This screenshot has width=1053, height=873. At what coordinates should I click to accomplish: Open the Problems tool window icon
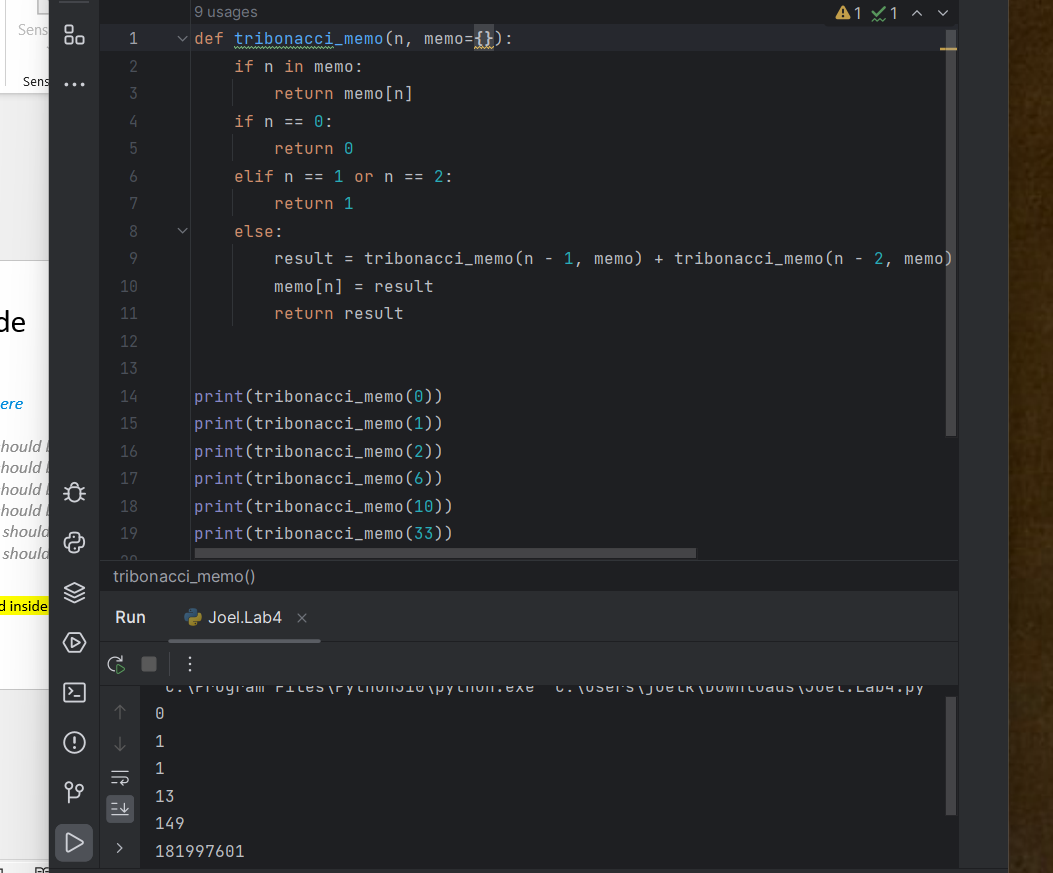(74, 743)
